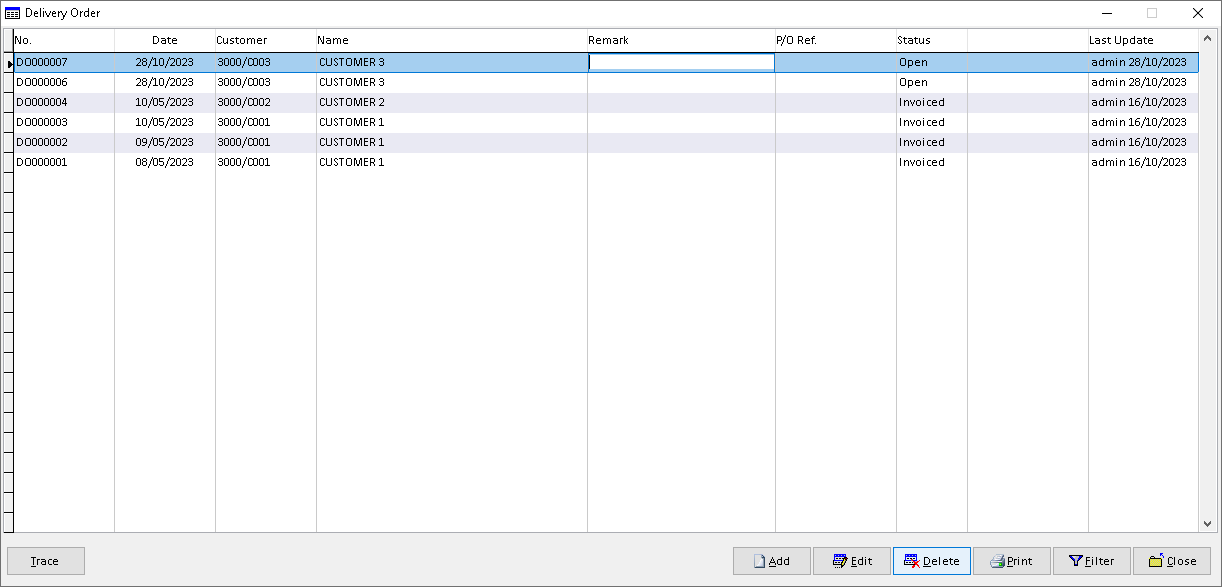Click the Edit button
The image size is (1222, 587).
tap(852, 561)
